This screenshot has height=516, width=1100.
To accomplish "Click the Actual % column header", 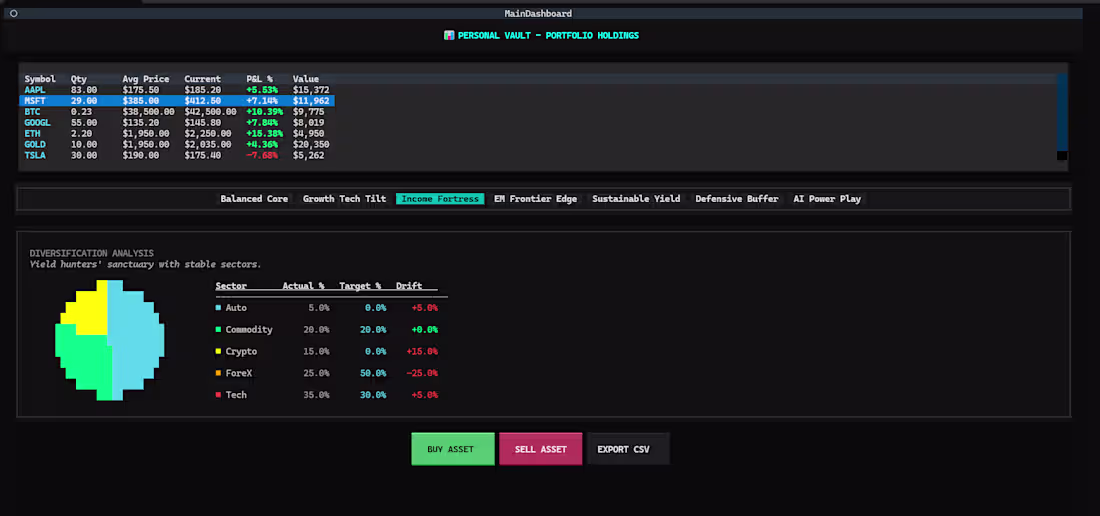I will click(303, 286).
